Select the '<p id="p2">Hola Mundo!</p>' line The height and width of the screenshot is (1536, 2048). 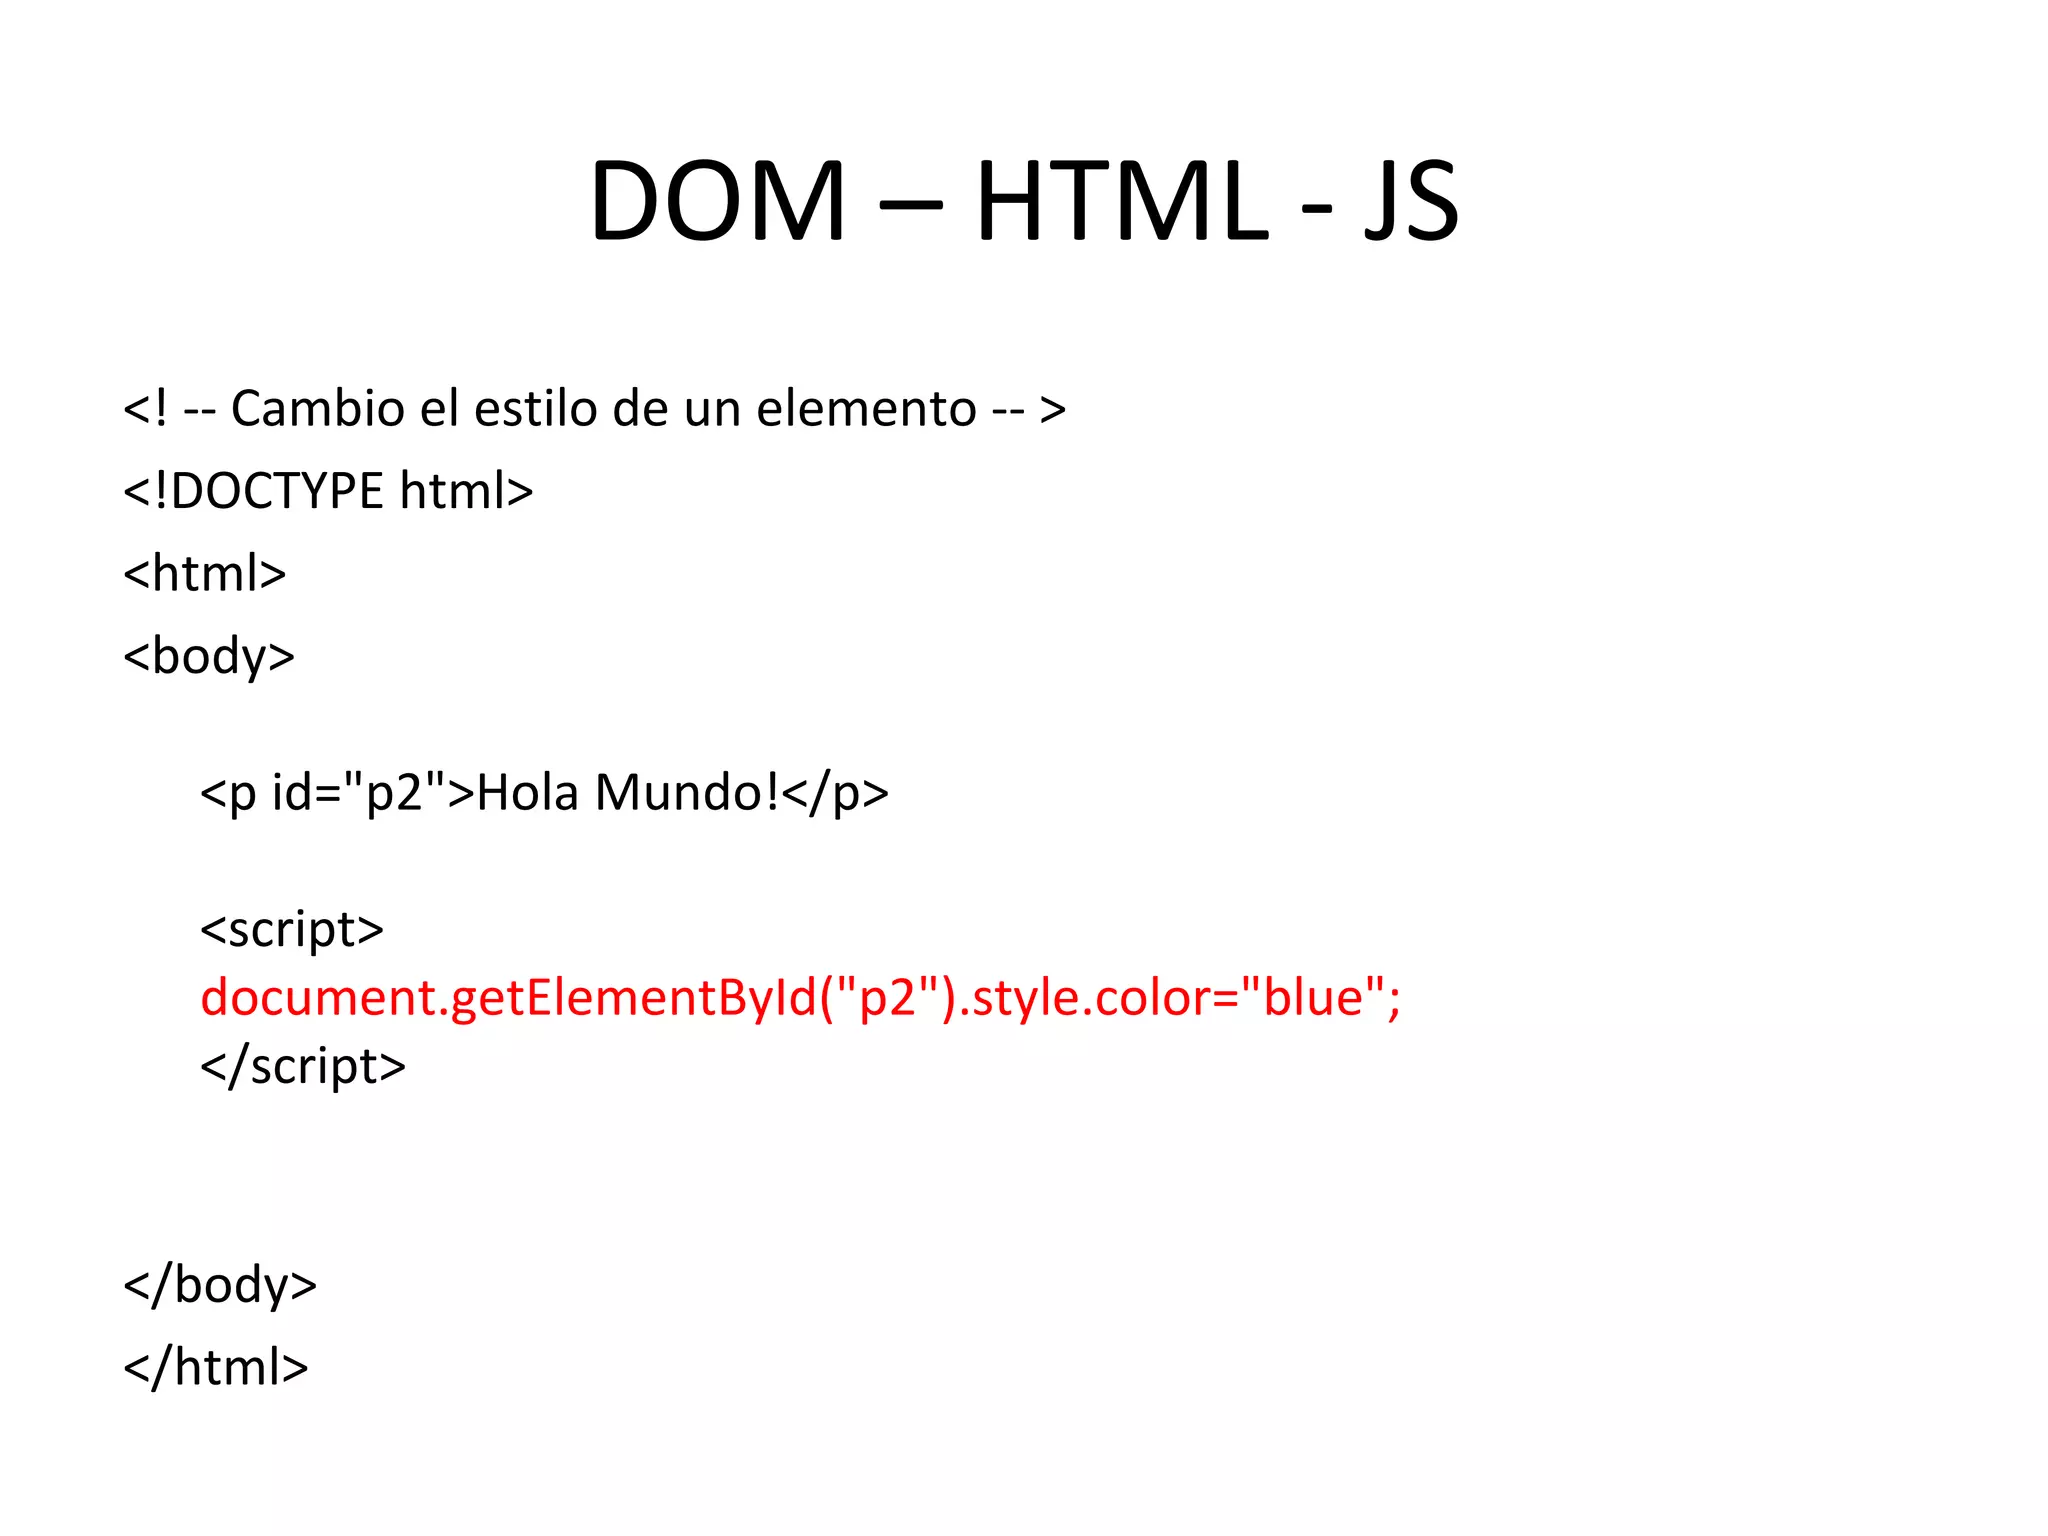(x=544, y=793)
